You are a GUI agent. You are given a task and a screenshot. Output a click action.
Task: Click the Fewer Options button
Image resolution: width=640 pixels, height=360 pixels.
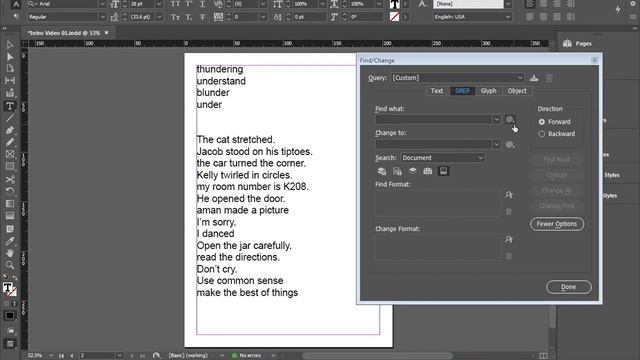[557, 224]
